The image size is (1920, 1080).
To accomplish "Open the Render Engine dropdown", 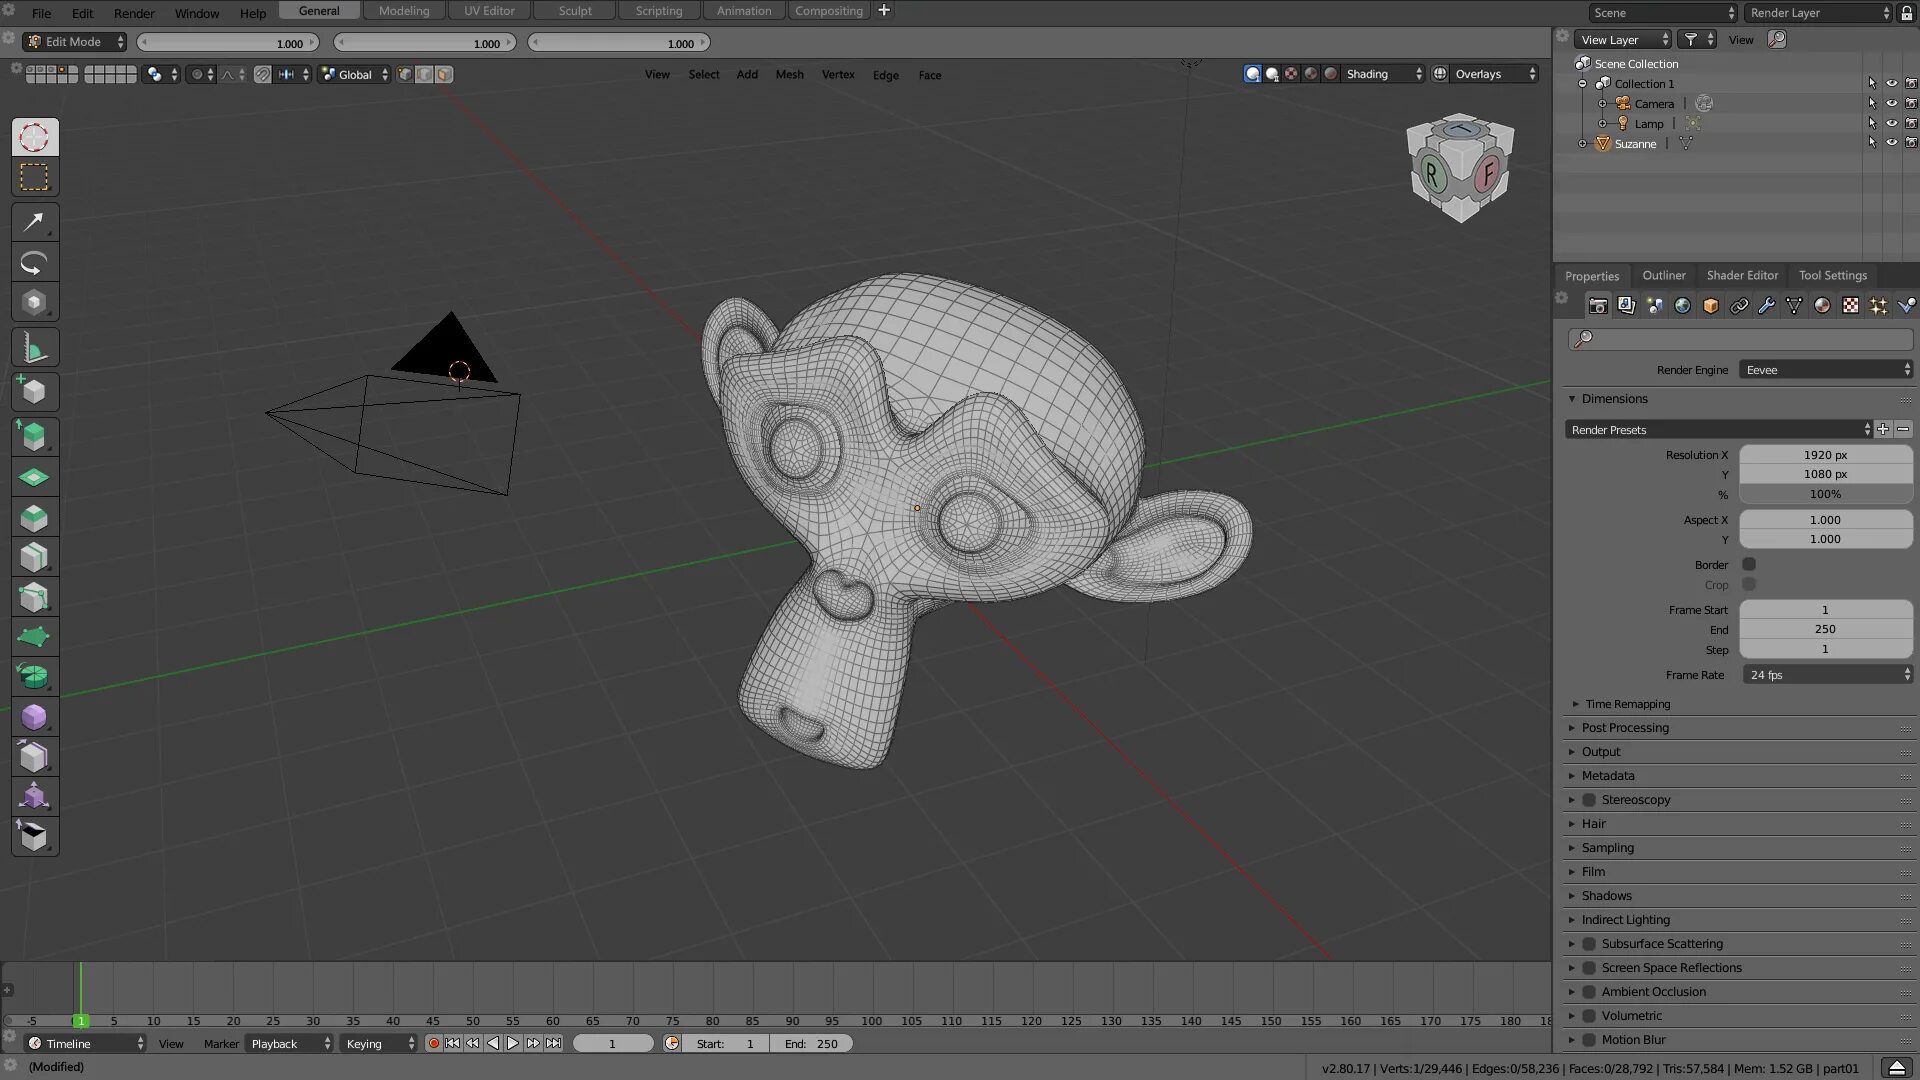I will pos(1826,370).
